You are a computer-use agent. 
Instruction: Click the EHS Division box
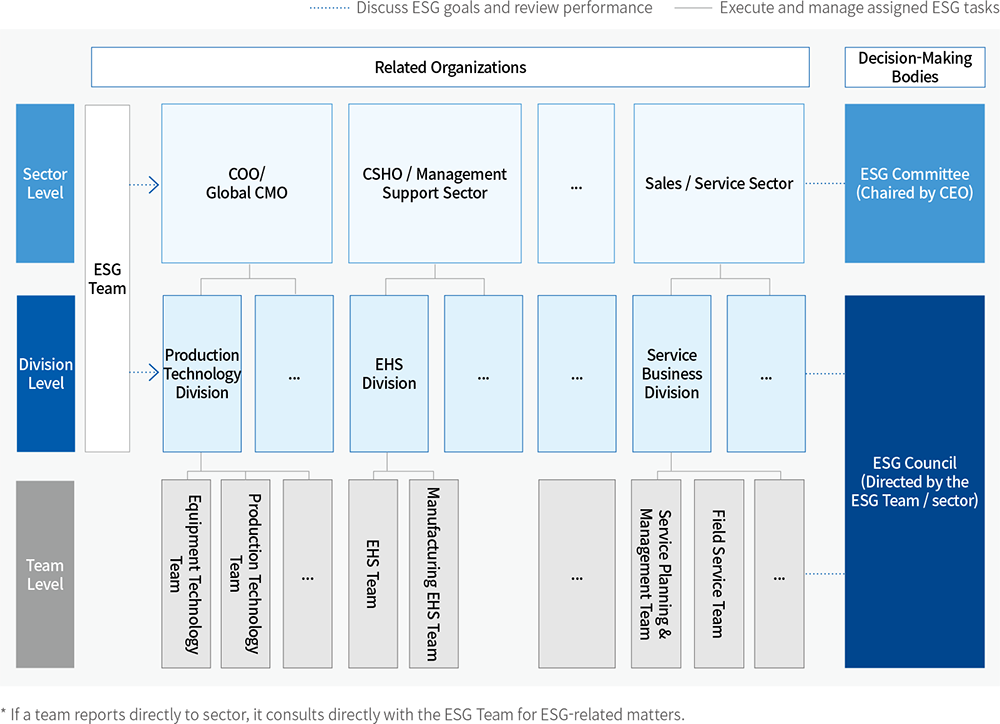tap(389, 374)
